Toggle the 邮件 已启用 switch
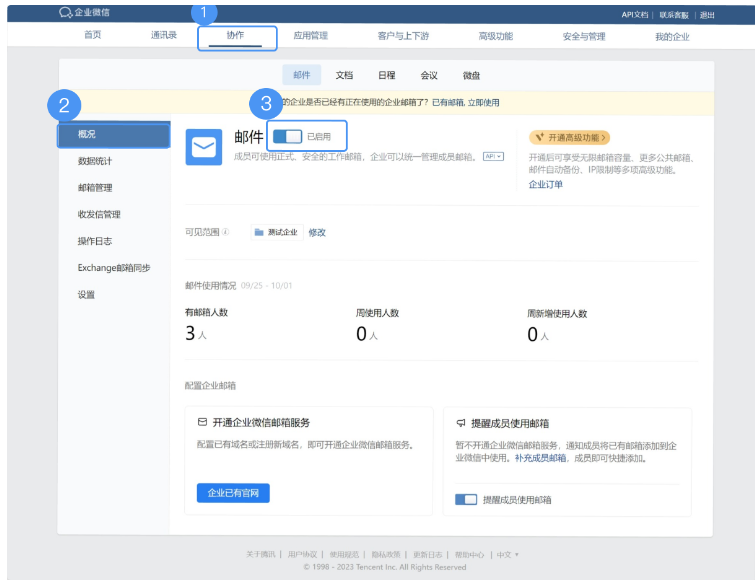Viewport: 755px width, 587px height. 287,136
